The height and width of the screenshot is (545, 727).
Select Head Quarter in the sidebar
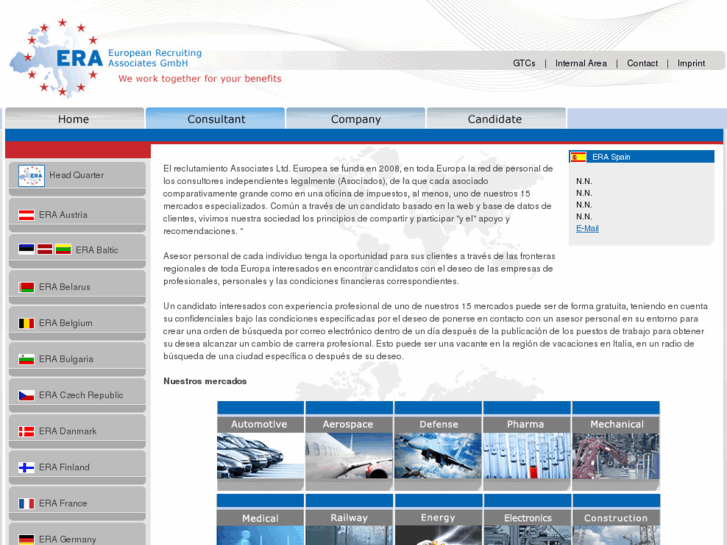coord(77,178)
